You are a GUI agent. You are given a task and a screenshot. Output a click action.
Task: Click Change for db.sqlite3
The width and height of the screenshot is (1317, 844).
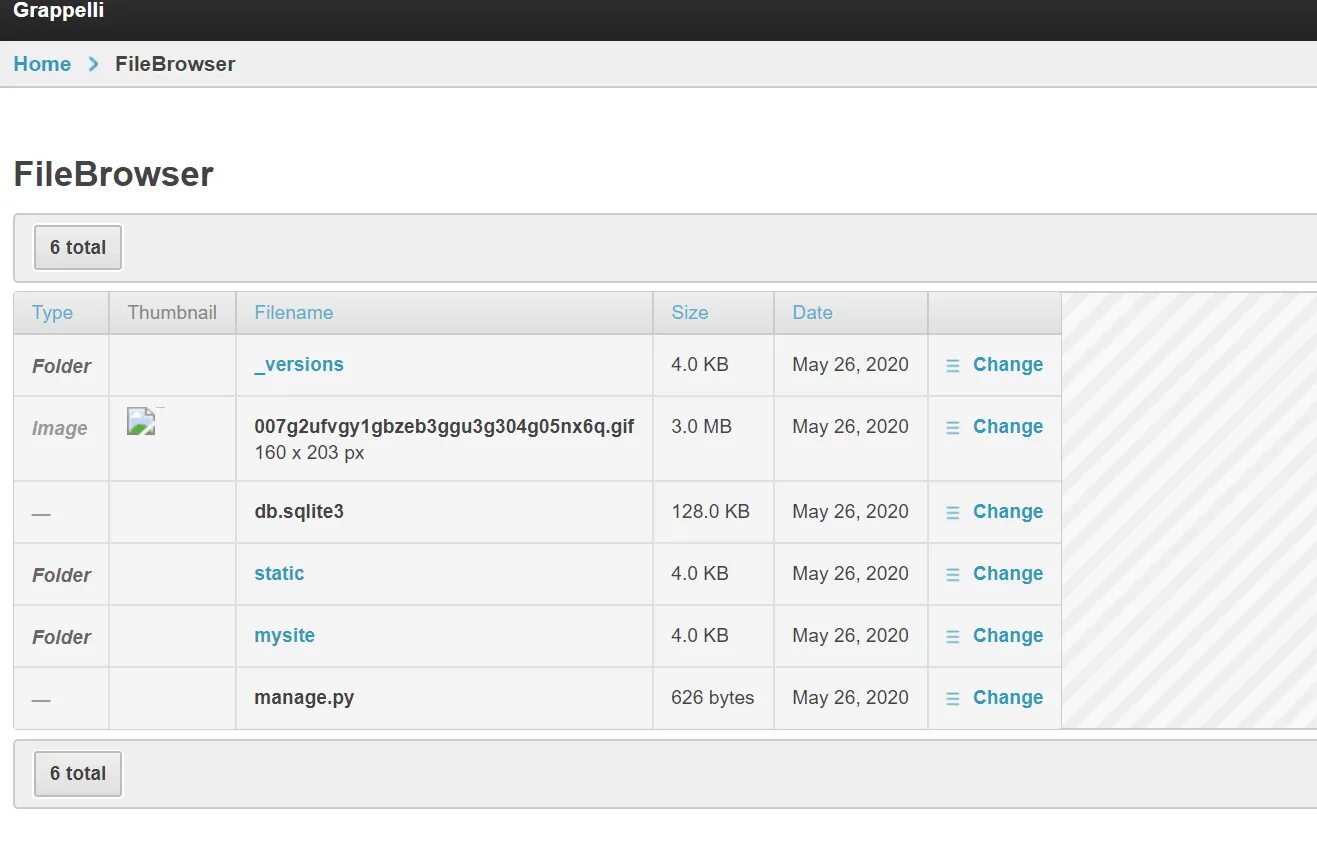coord(1008,512)
